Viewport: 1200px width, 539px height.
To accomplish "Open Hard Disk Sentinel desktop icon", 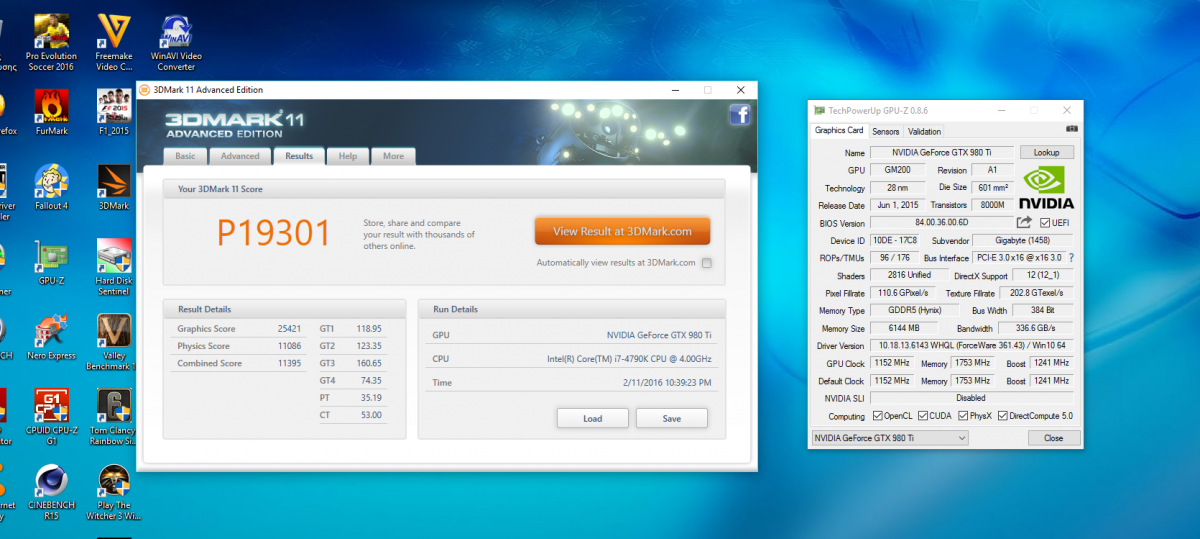I will (x=114, y=267).
